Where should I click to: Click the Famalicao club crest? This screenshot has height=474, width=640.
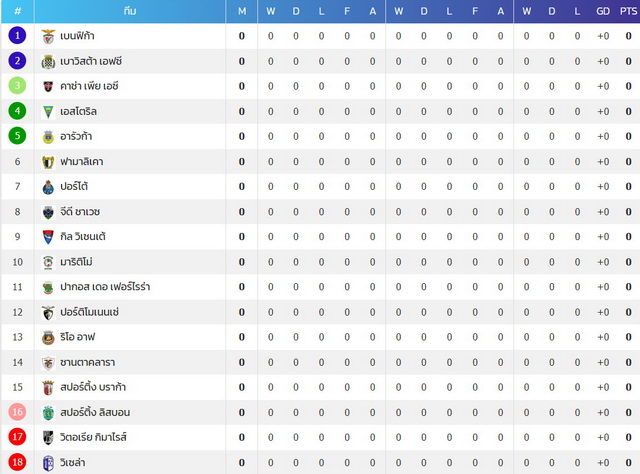(x=48, y=162)
